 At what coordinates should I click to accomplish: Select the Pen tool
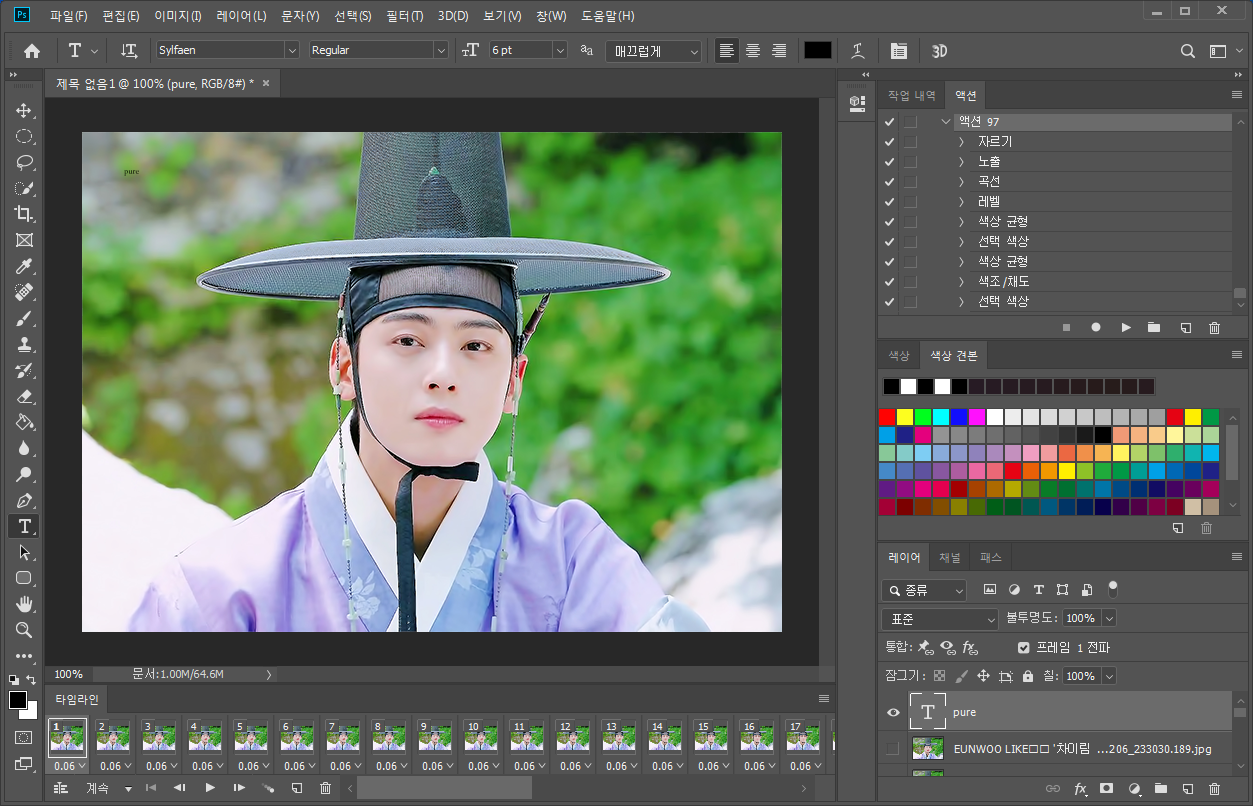(24, 500)
